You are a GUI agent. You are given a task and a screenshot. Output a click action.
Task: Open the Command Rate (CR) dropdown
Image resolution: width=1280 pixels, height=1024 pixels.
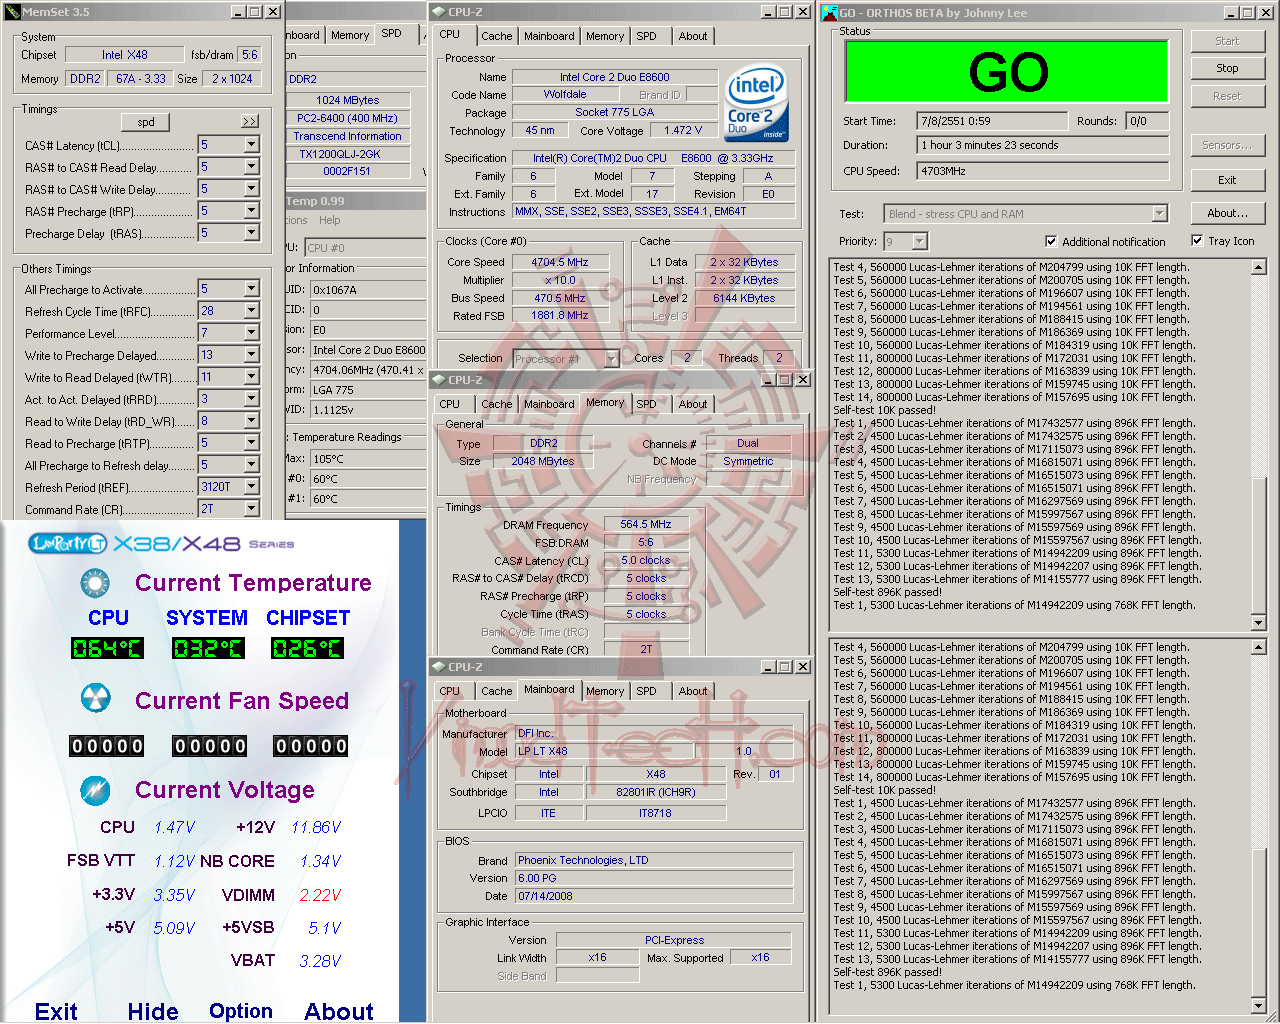click(x=251, y=509)
